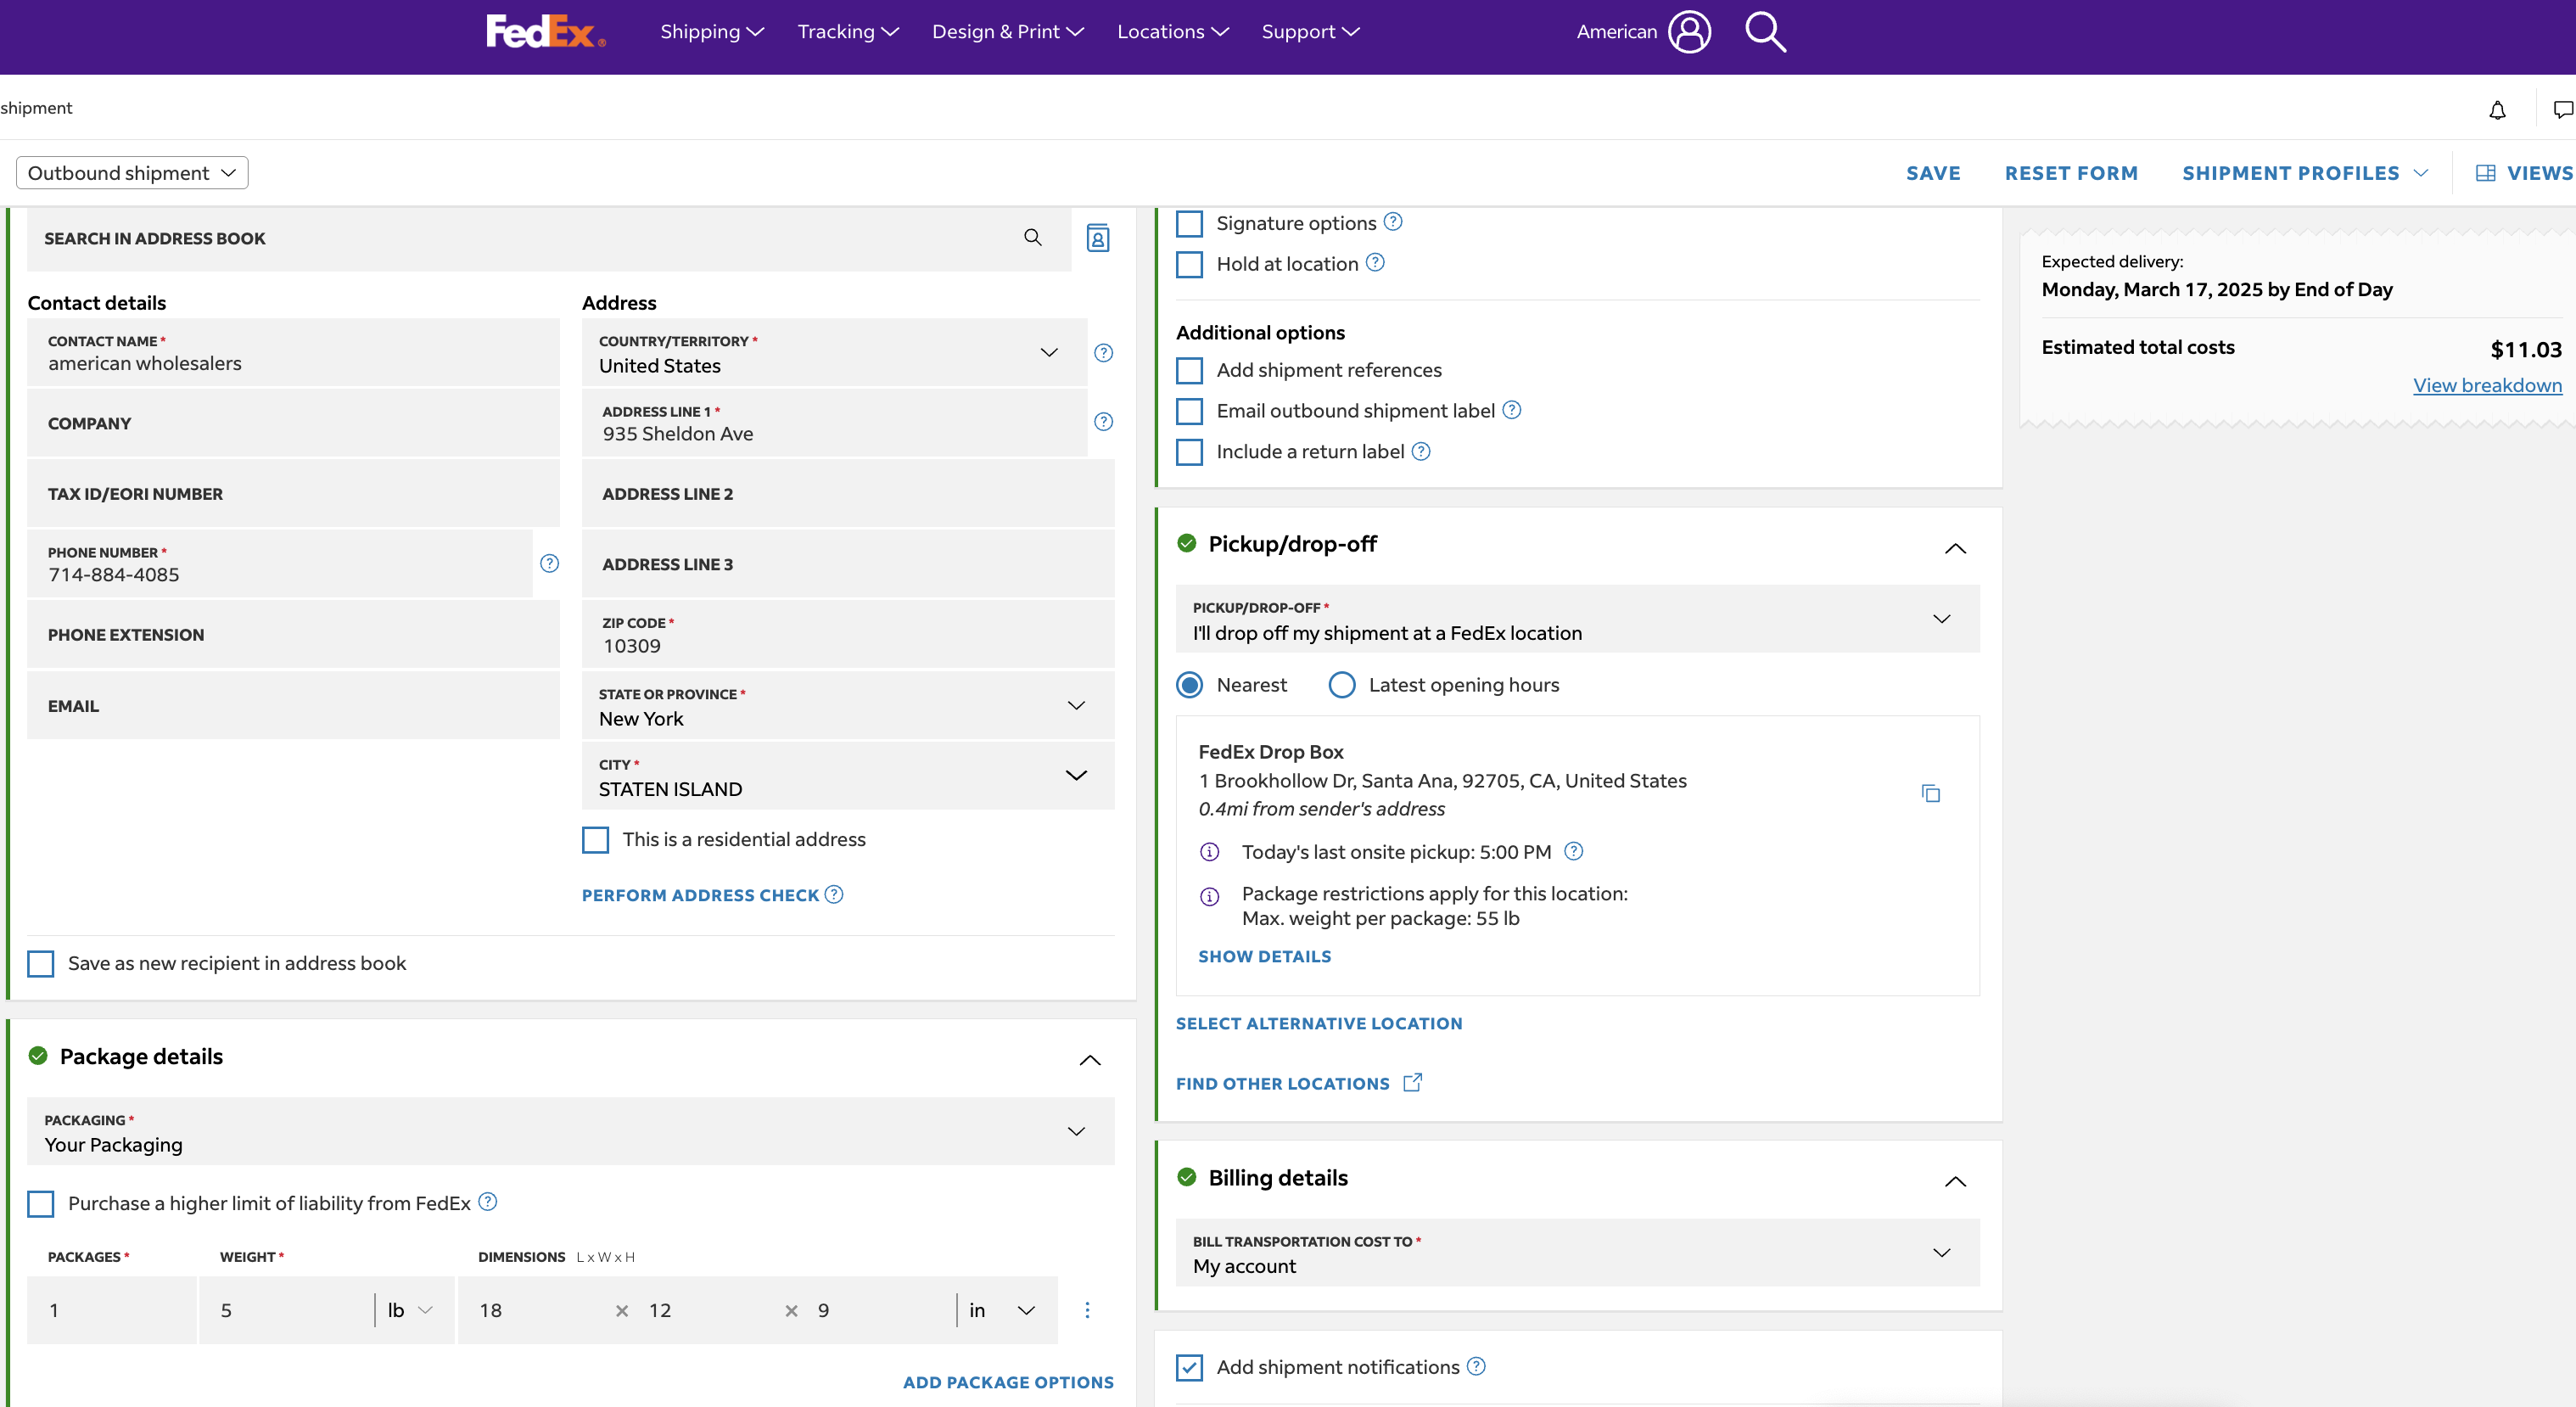Show help for Perform Address Check

(834, 894)
